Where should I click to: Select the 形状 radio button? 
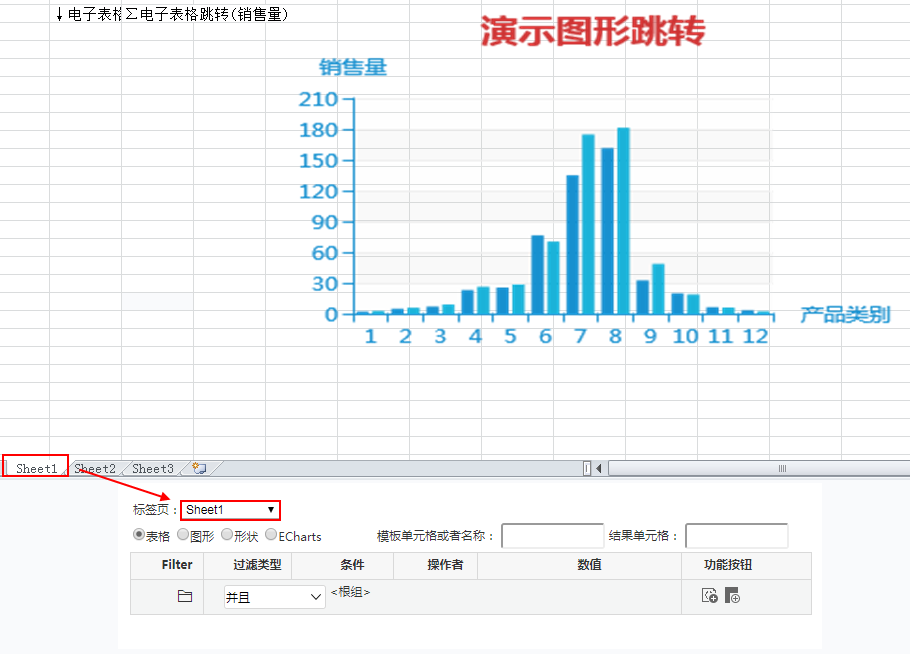227,534
